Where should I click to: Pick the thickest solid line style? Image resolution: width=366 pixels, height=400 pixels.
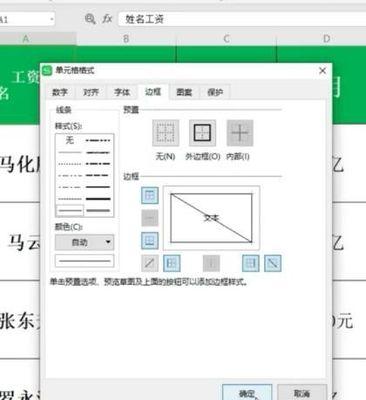[x=98, y=199]
